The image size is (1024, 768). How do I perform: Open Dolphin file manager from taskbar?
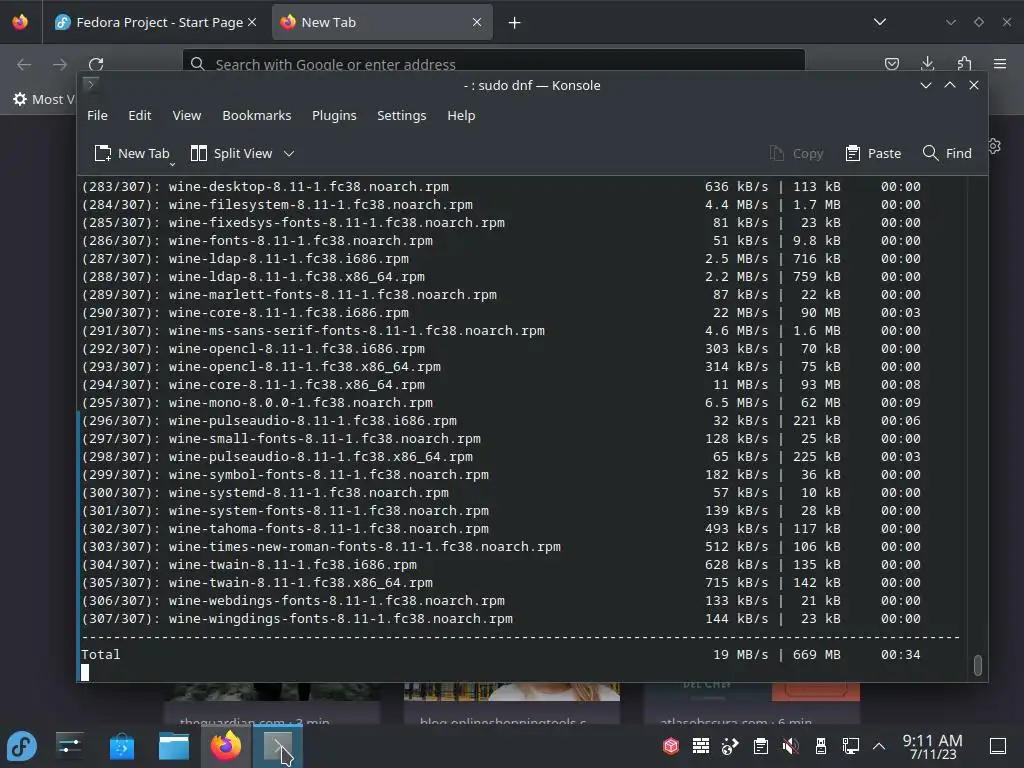(174, 746)
